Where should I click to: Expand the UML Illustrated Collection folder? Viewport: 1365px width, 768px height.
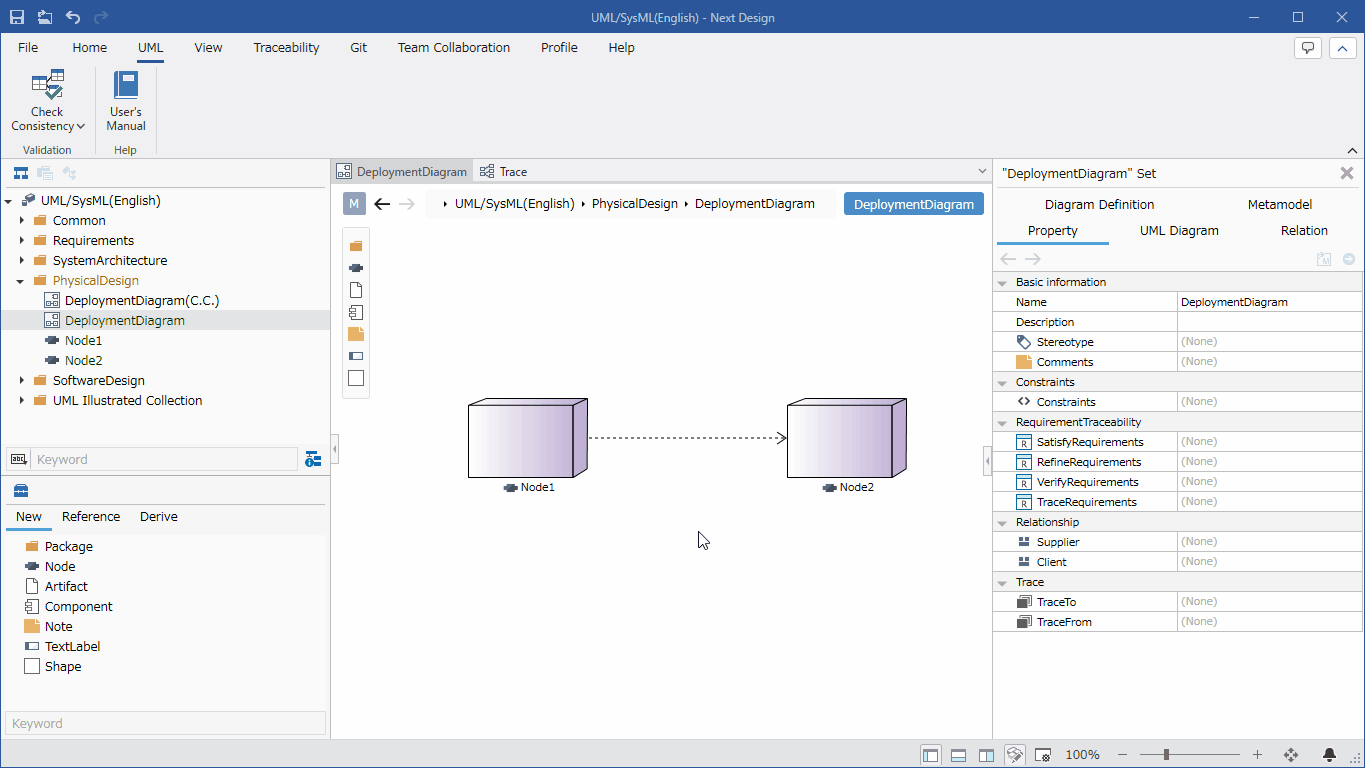[x=22, y=400]
